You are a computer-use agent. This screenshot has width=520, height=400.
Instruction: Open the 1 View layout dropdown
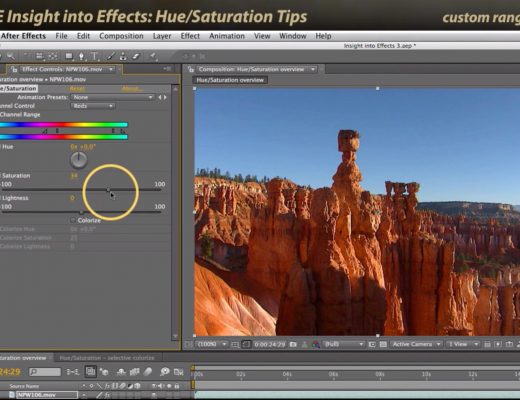click(x=463, y=344)
